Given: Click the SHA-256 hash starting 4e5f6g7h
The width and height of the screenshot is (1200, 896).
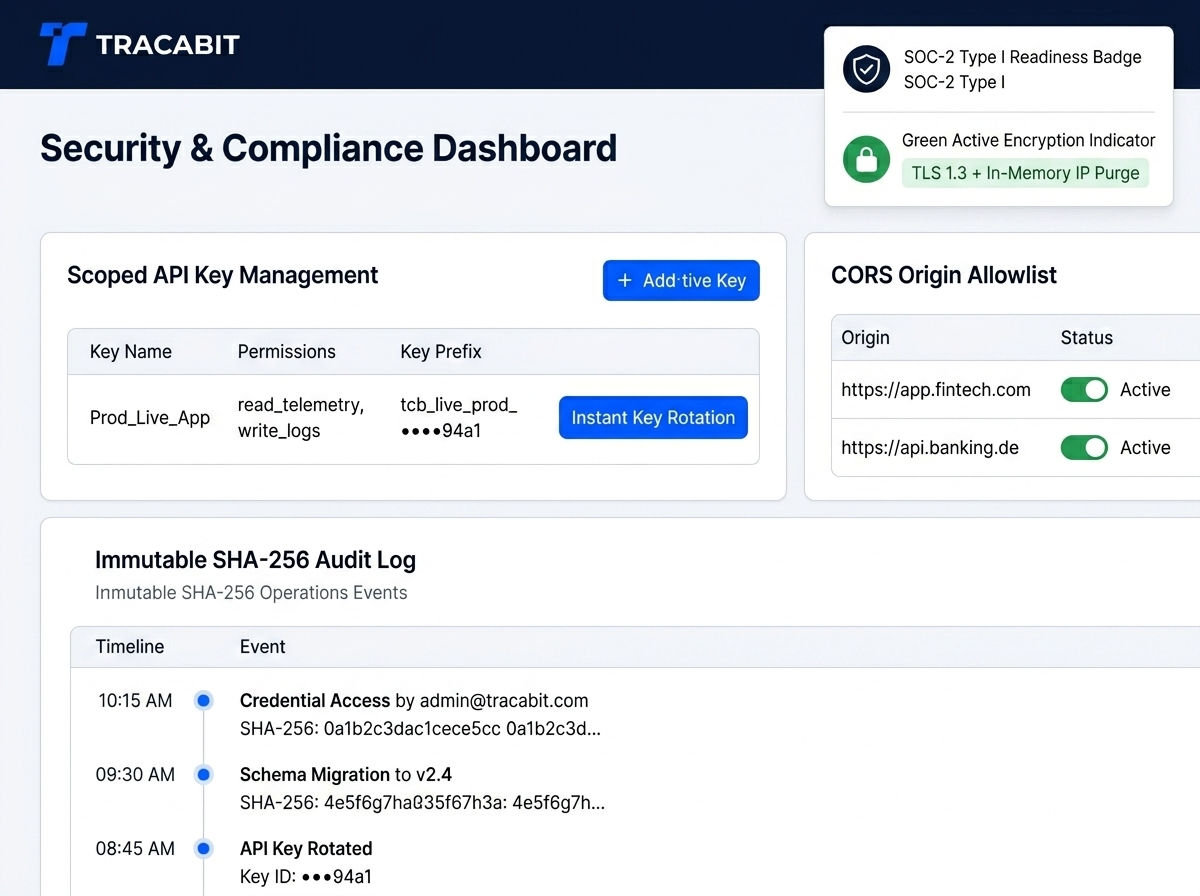Looking at the screenshot, I should tap(423, 803).
